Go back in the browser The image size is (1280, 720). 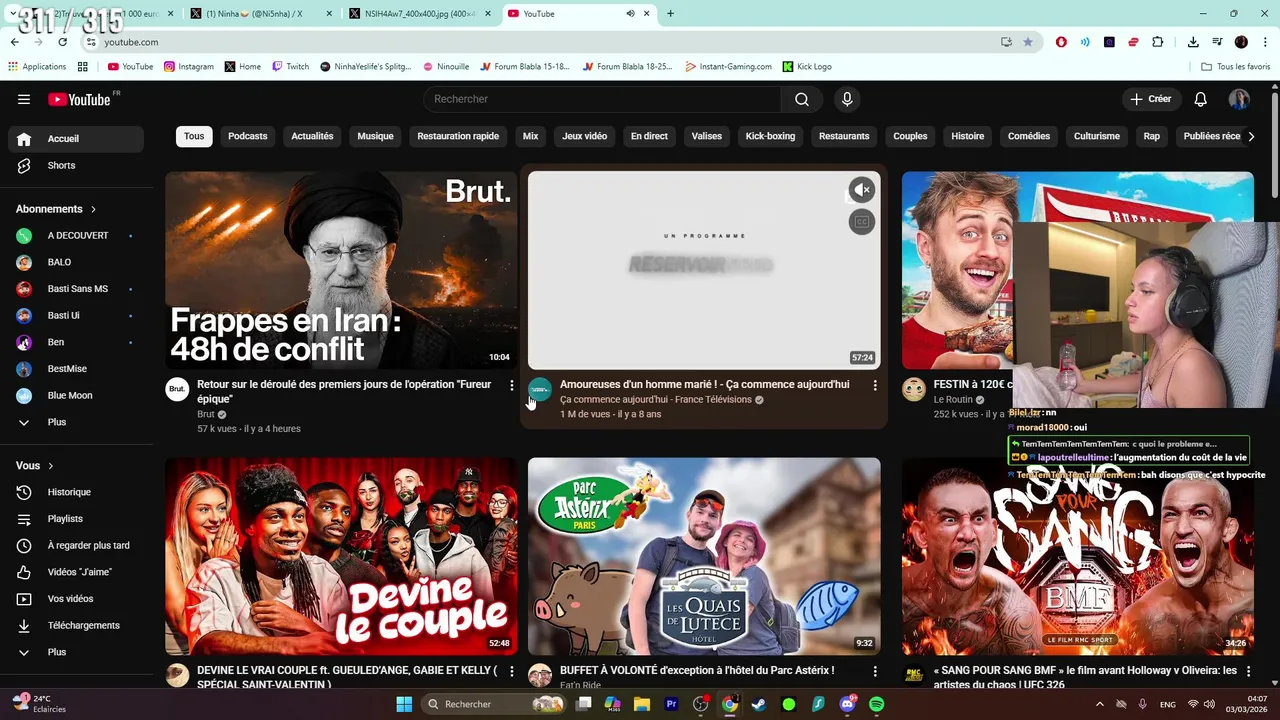[x=14, y=42]
